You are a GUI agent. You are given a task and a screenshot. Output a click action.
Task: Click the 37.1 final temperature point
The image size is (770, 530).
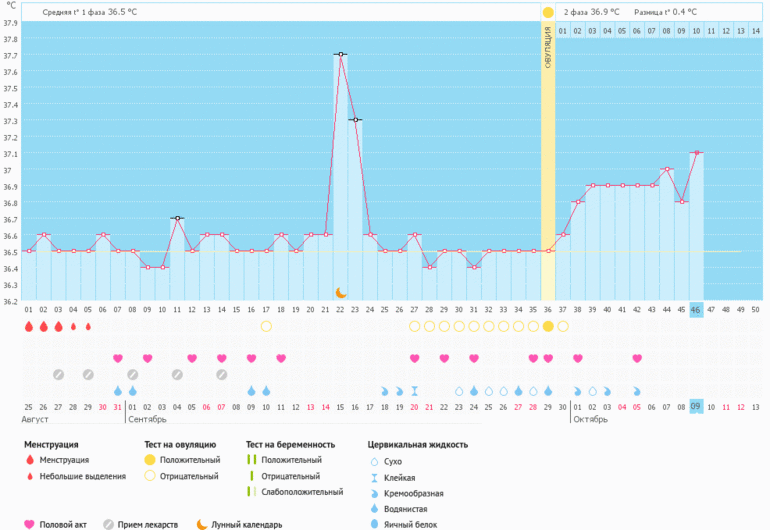(696, 153)
